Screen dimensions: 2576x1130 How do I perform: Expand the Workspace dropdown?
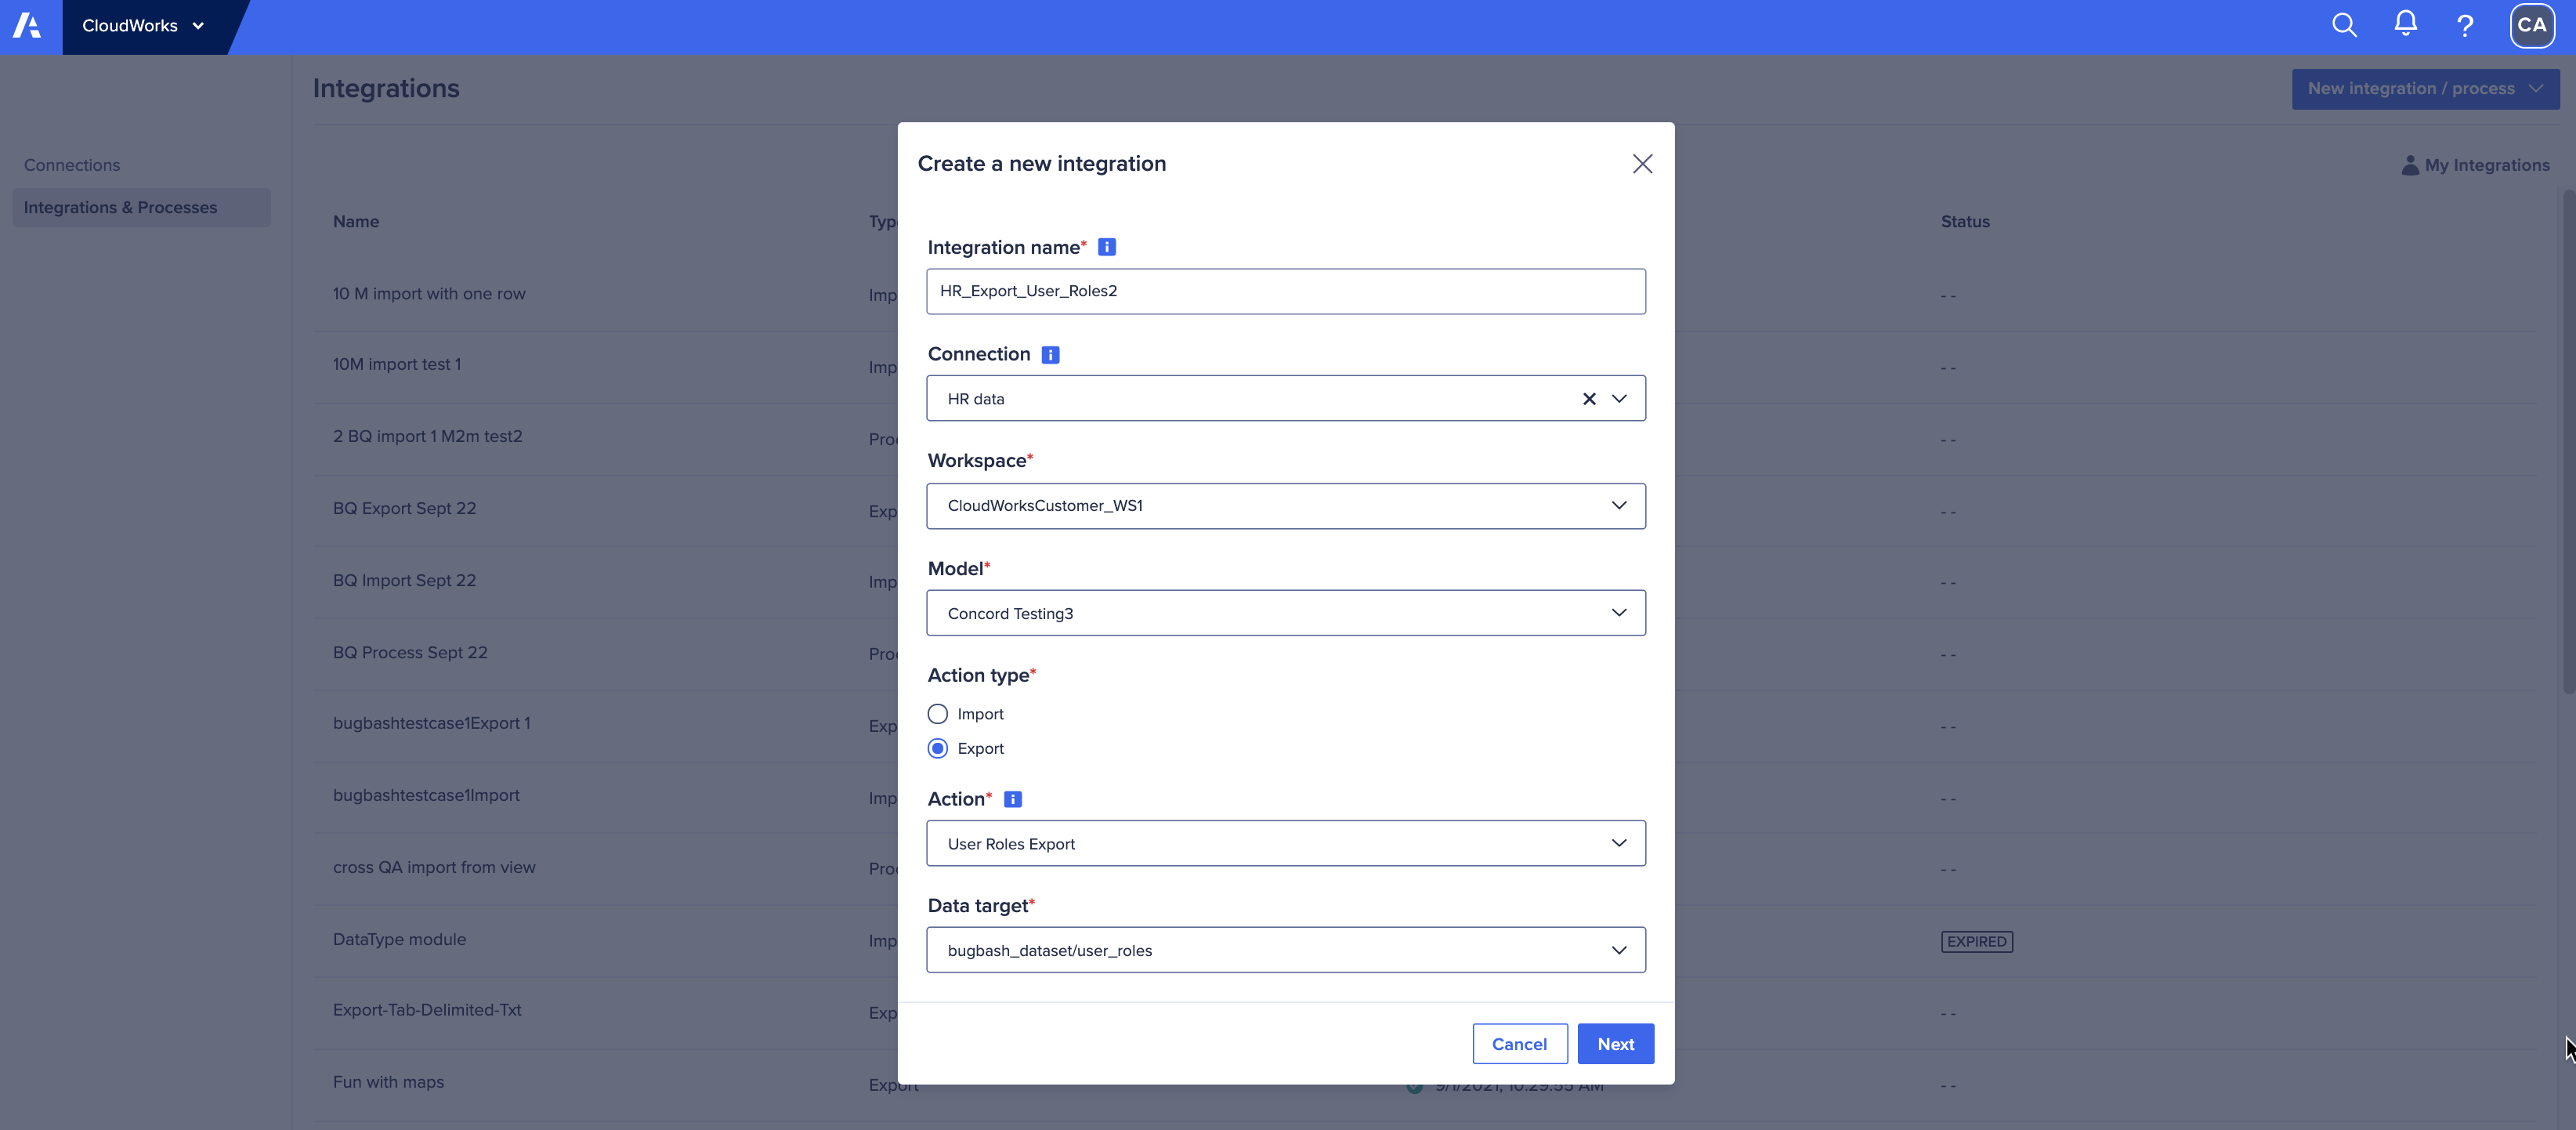[1618, 504]
